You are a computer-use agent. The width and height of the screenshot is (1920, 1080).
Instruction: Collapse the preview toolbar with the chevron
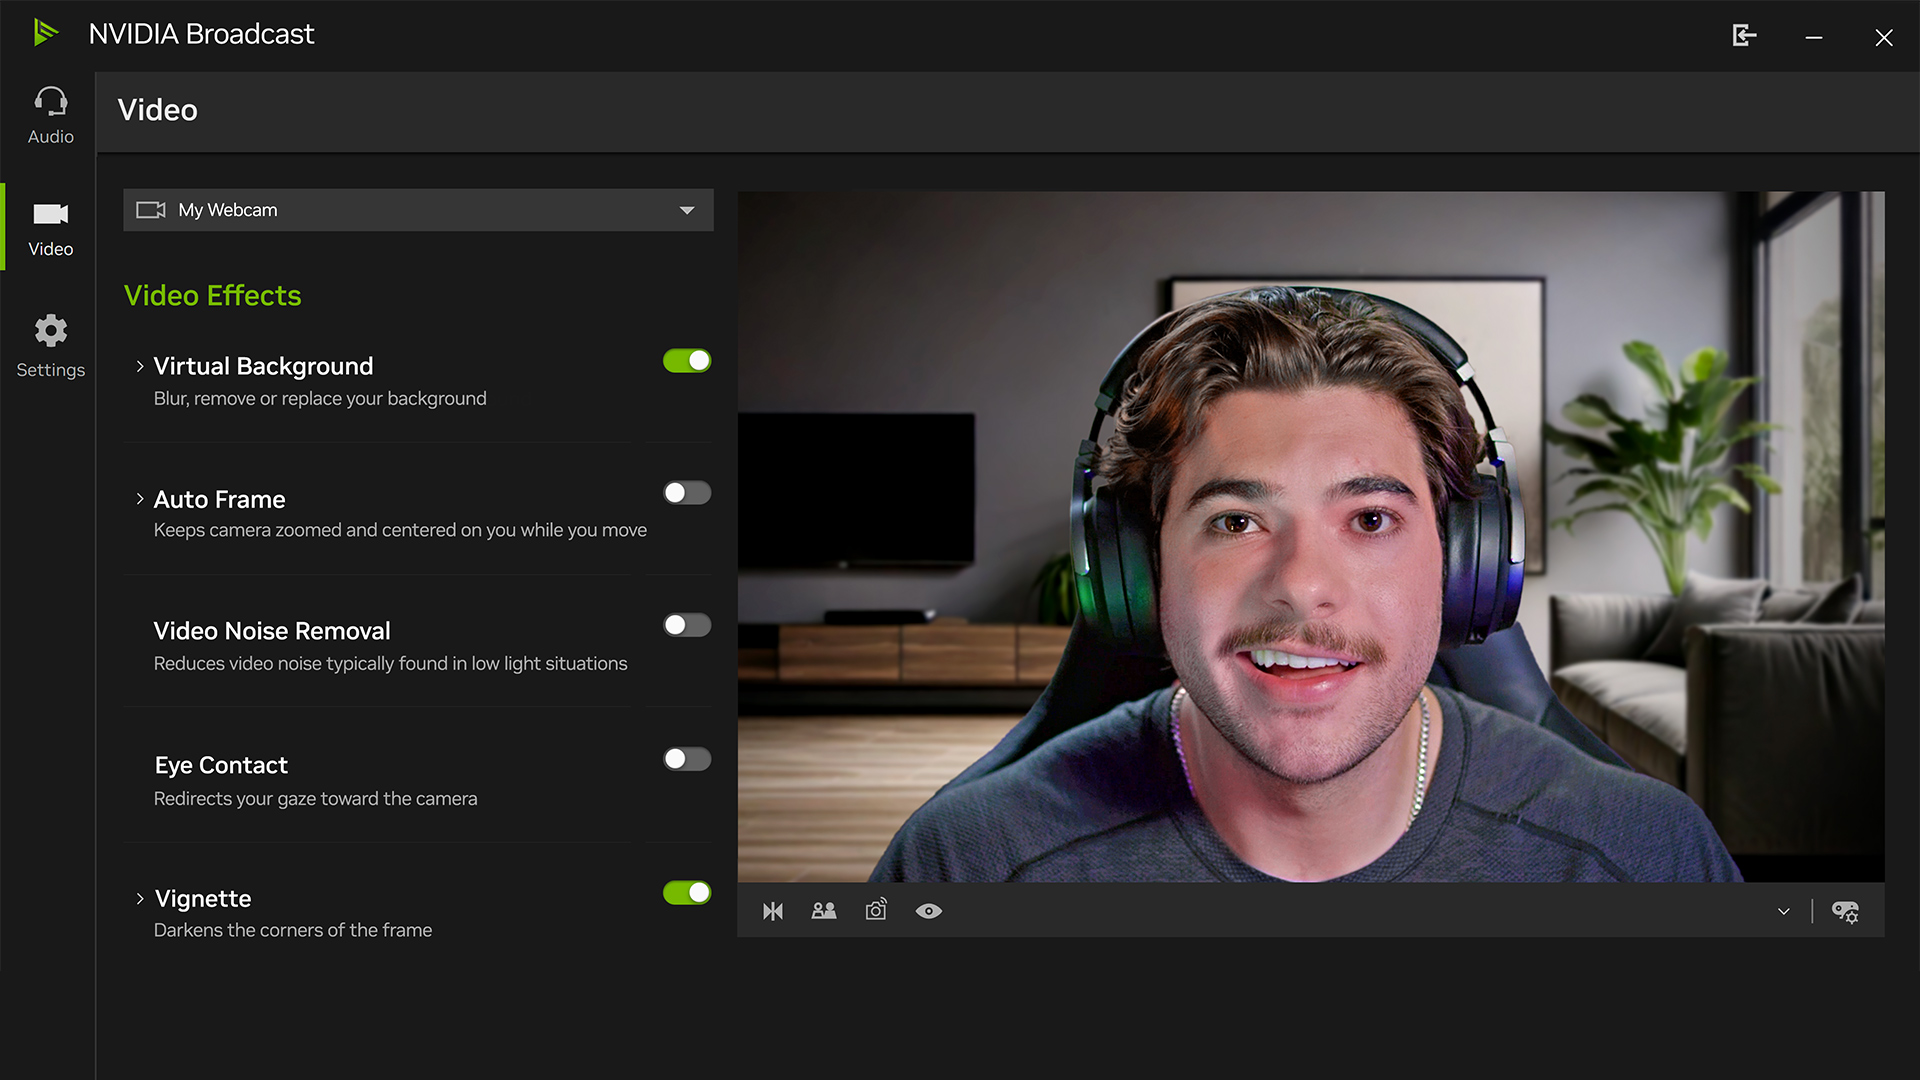coord(1782,910)
